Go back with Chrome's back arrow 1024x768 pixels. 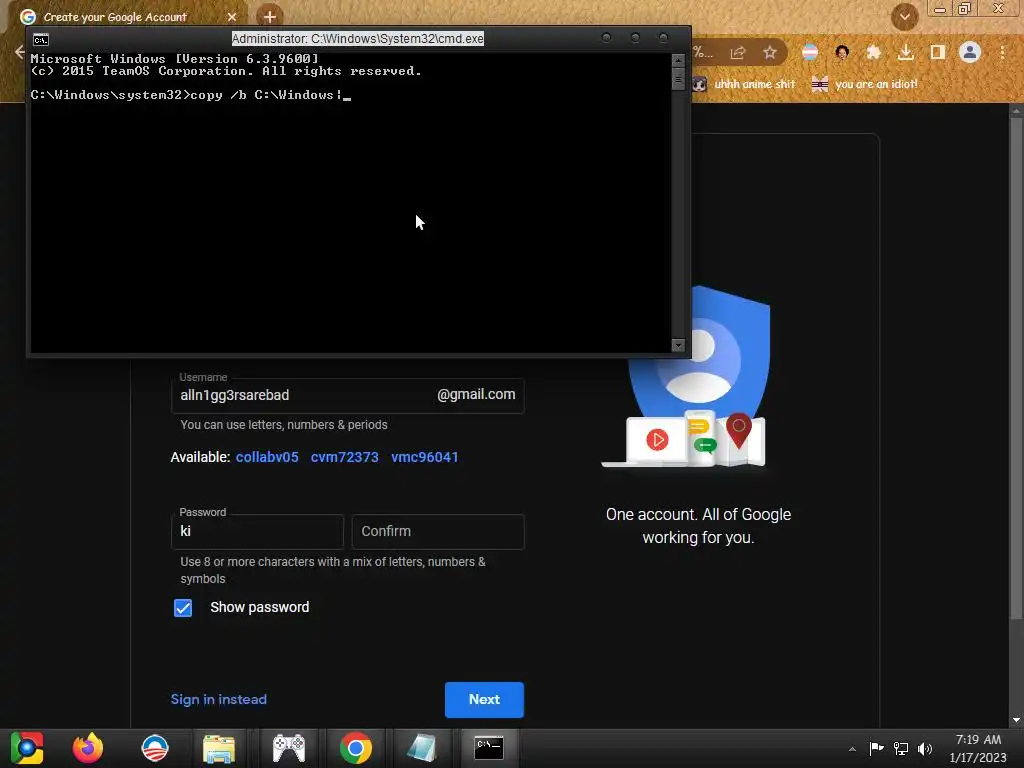19,52
